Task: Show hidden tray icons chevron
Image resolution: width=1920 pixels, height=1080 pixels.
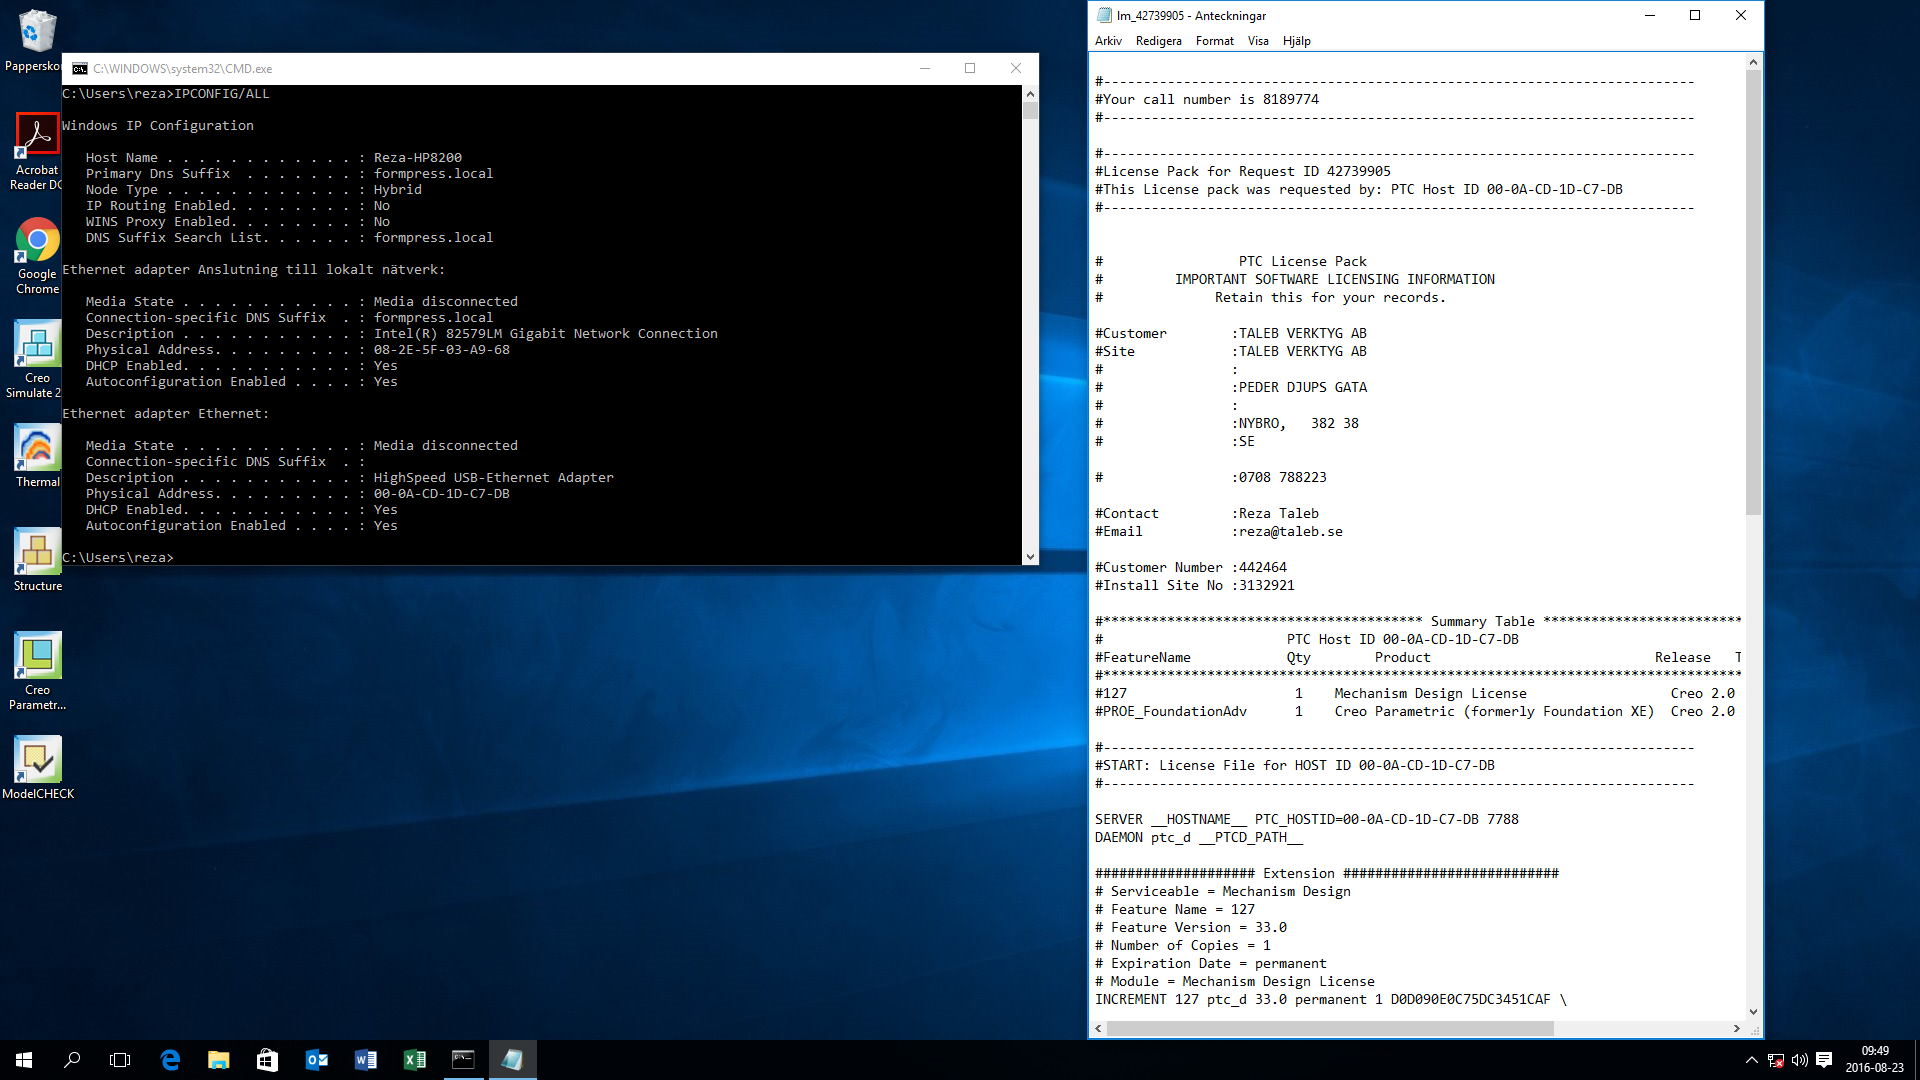Action: [1751, 1060]
